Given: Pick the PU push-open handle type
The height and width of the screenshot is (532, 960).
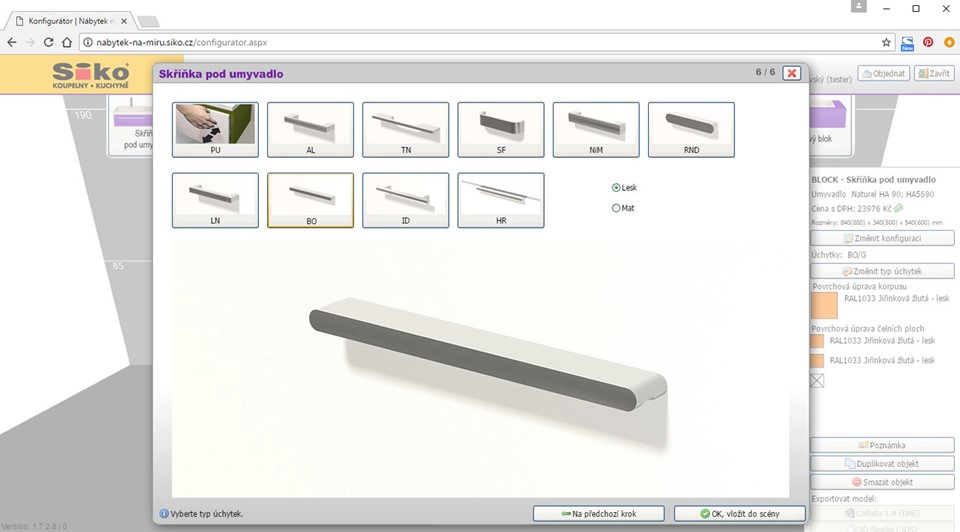Looking at the screenshot, I should pyautogui.click(x=215, y=130).
